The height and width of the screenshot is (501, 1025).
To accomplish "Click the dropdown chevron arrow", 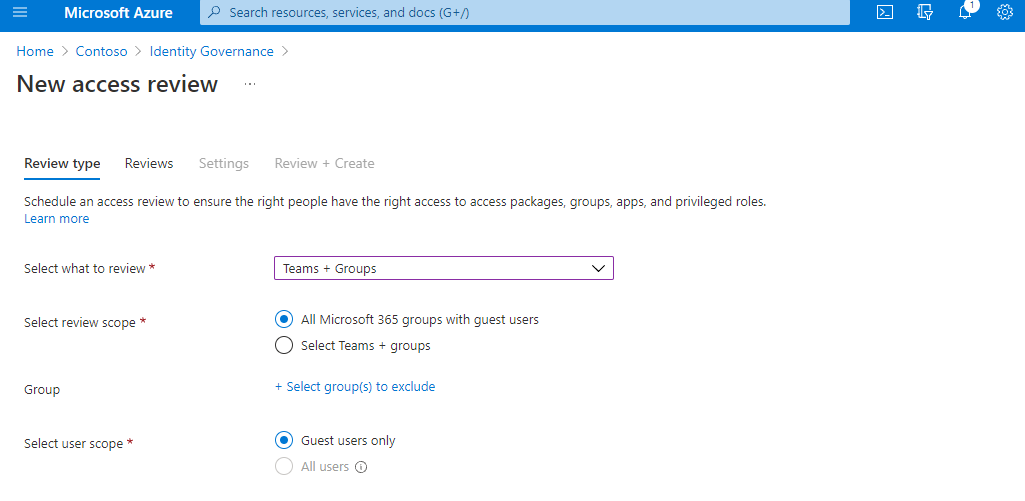I will pyautogui.click(x=598, y=268).
